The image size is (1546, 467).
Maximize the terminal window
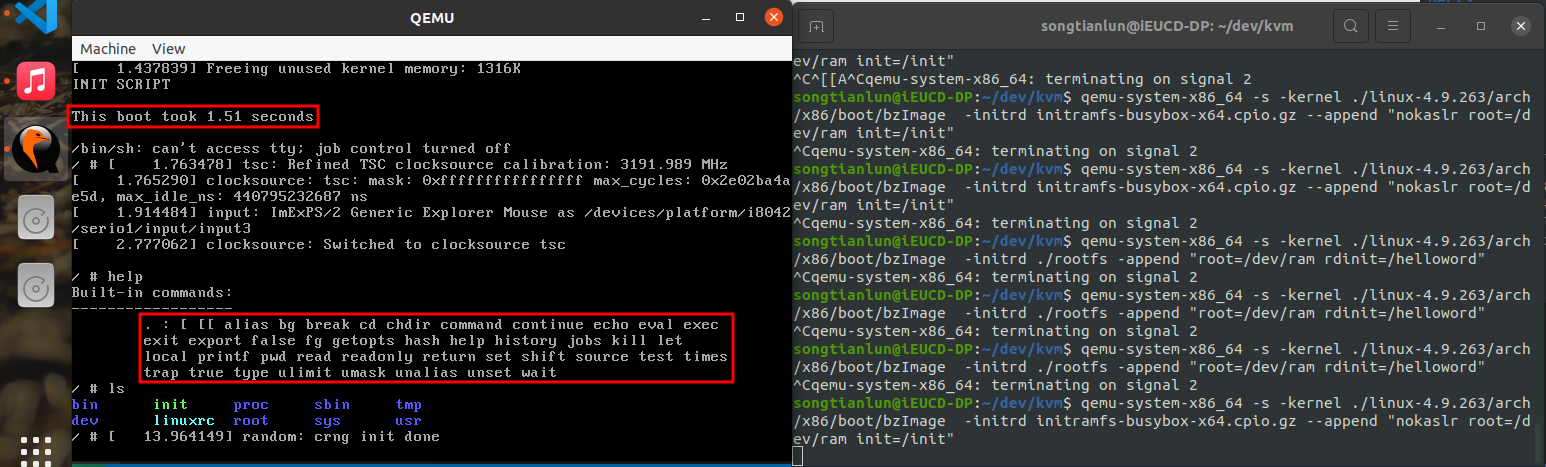(x=1481, y=25)
